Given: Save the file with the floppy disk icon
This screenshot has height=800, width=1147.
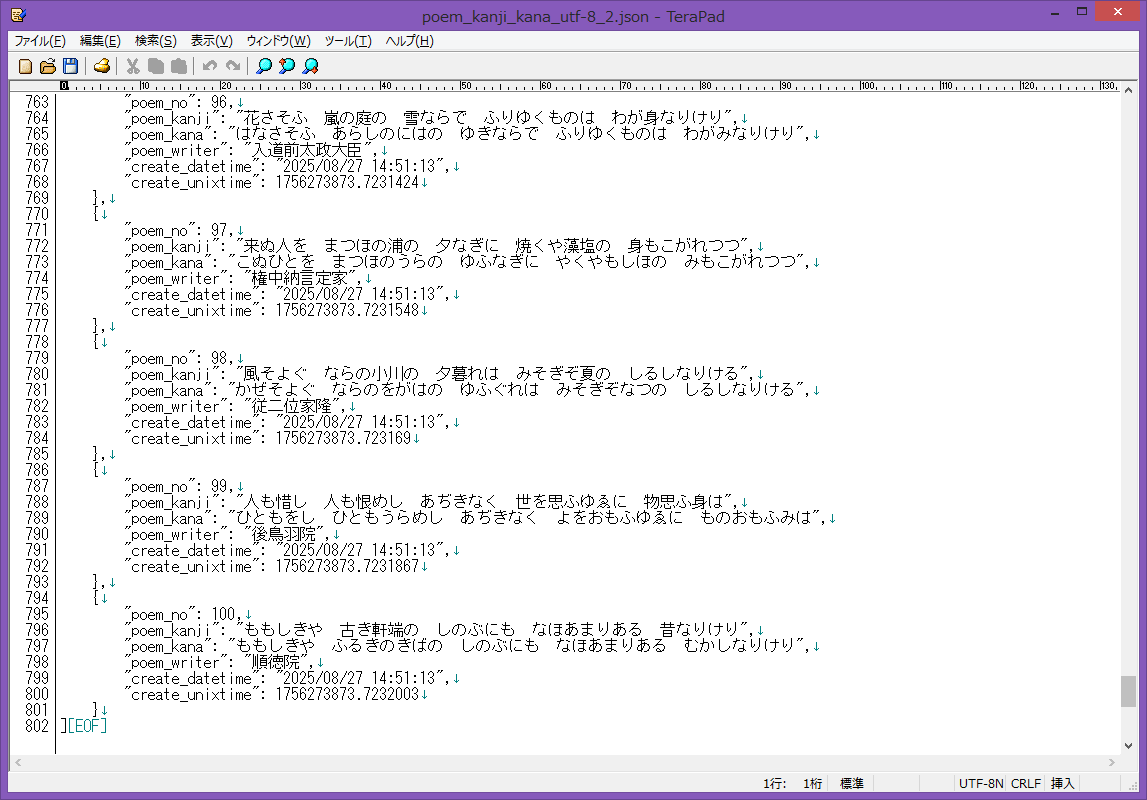Looking at the screenshot, I should [70, 66].
